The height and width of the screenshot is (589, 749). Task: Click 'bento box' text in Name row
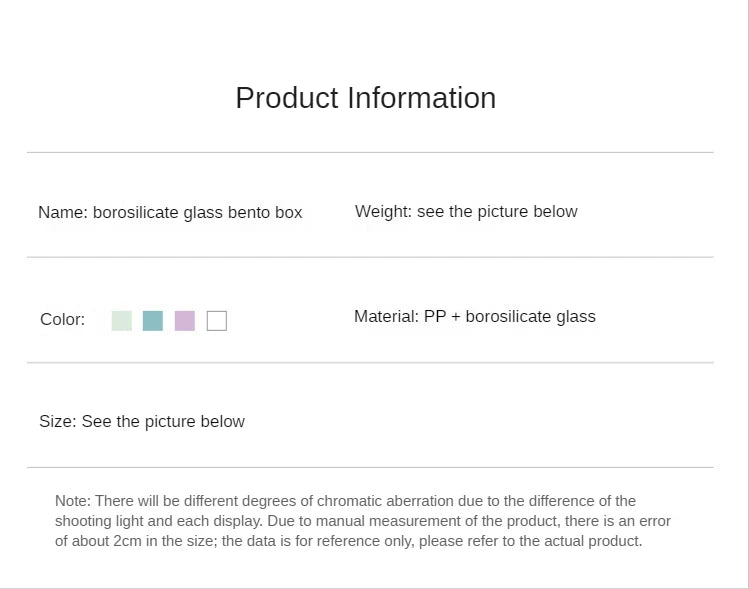[265, 212]
